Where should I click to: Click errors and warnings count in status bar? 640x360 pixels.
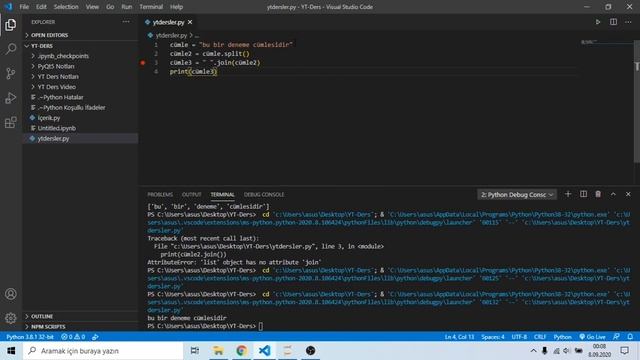point(73,337)
